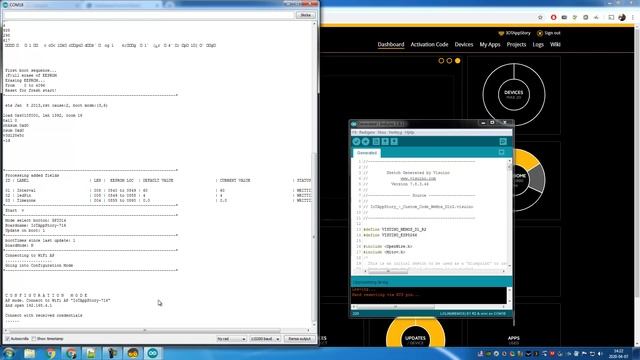Open the Wiki nav item

pos(555,44)
